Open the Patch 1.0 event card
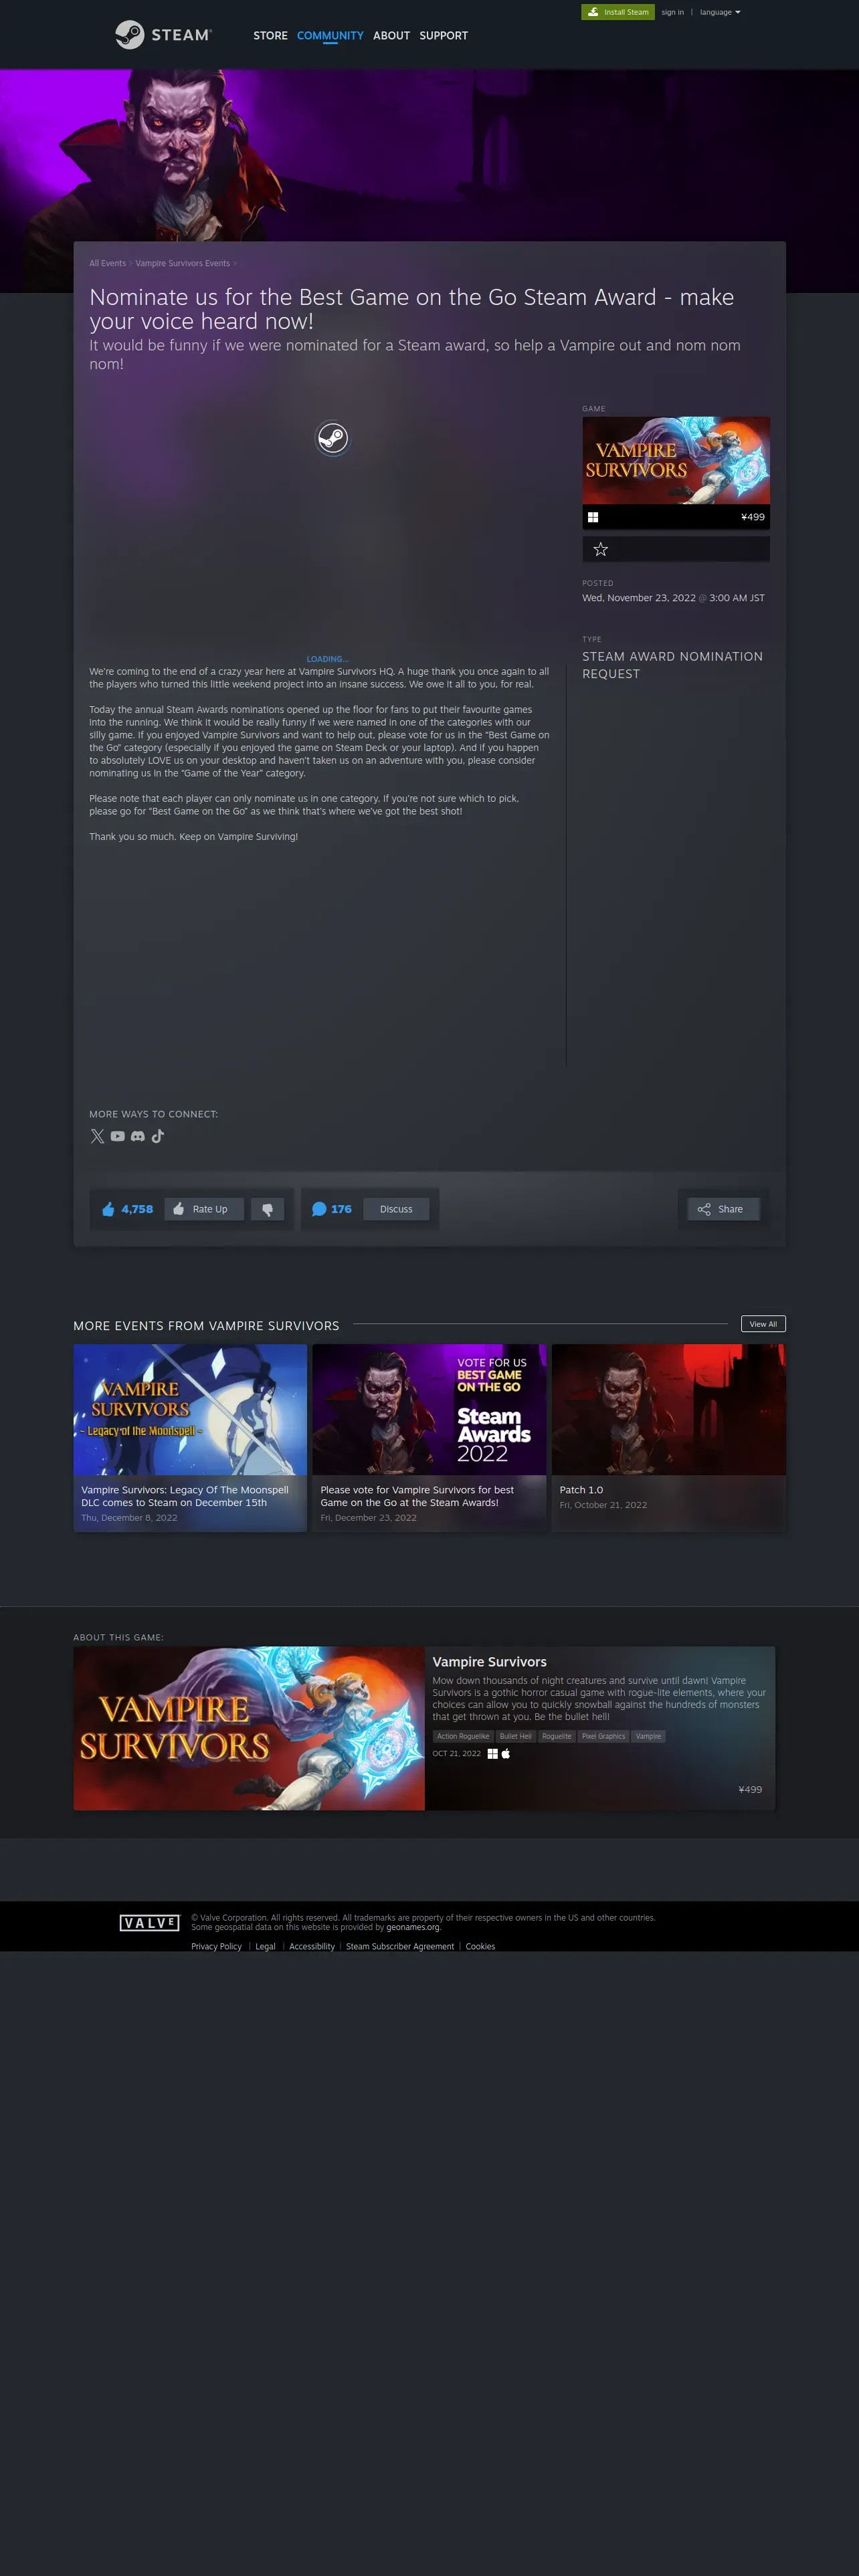The image size is (859, 2576). 669,1437
